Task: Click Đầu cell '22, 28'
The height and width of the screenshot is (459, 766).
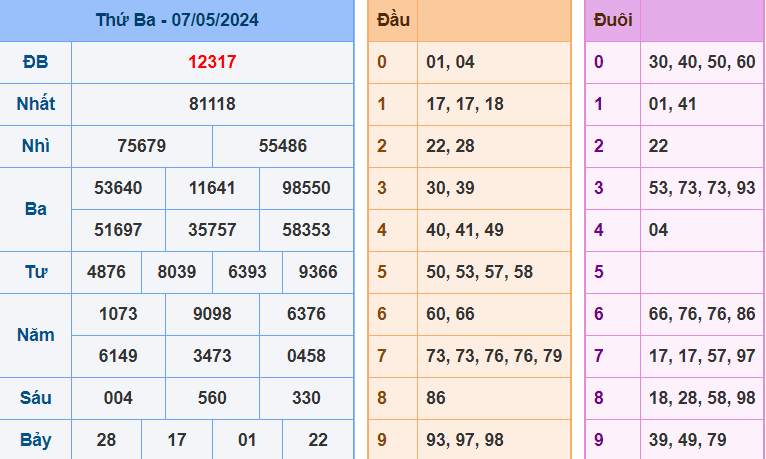Action: point(450,146)
